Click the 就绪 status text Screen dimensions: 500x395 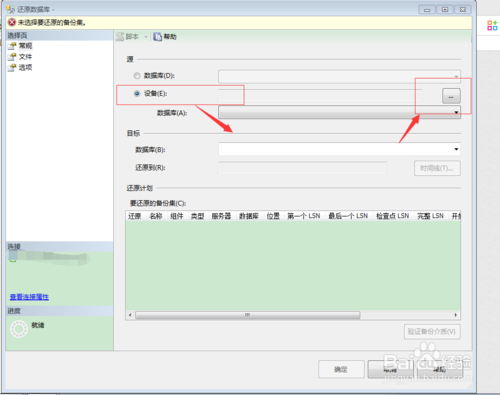point(38,325)
